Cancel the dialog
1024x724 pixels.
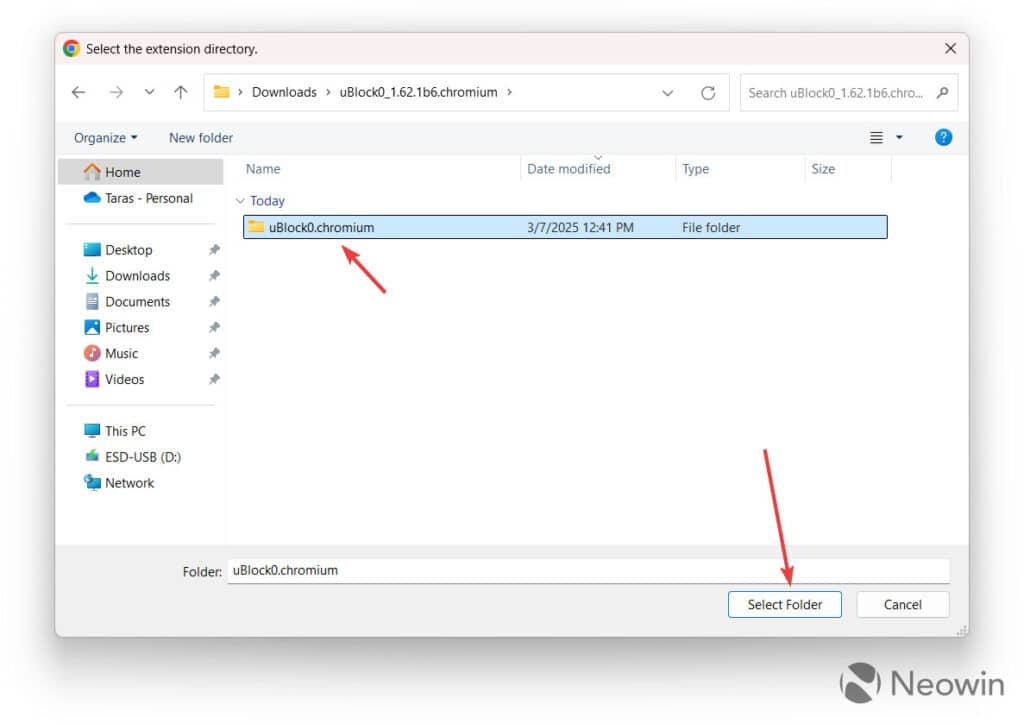903,605
